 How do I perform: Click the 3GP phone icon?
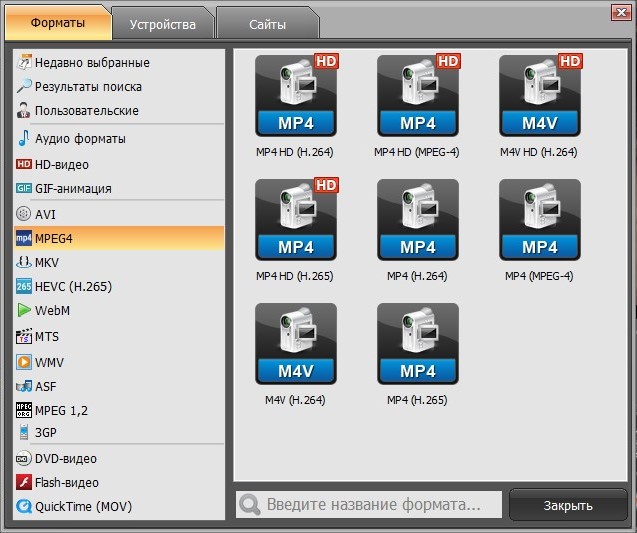pyautogui.click(x=24, y=432)
